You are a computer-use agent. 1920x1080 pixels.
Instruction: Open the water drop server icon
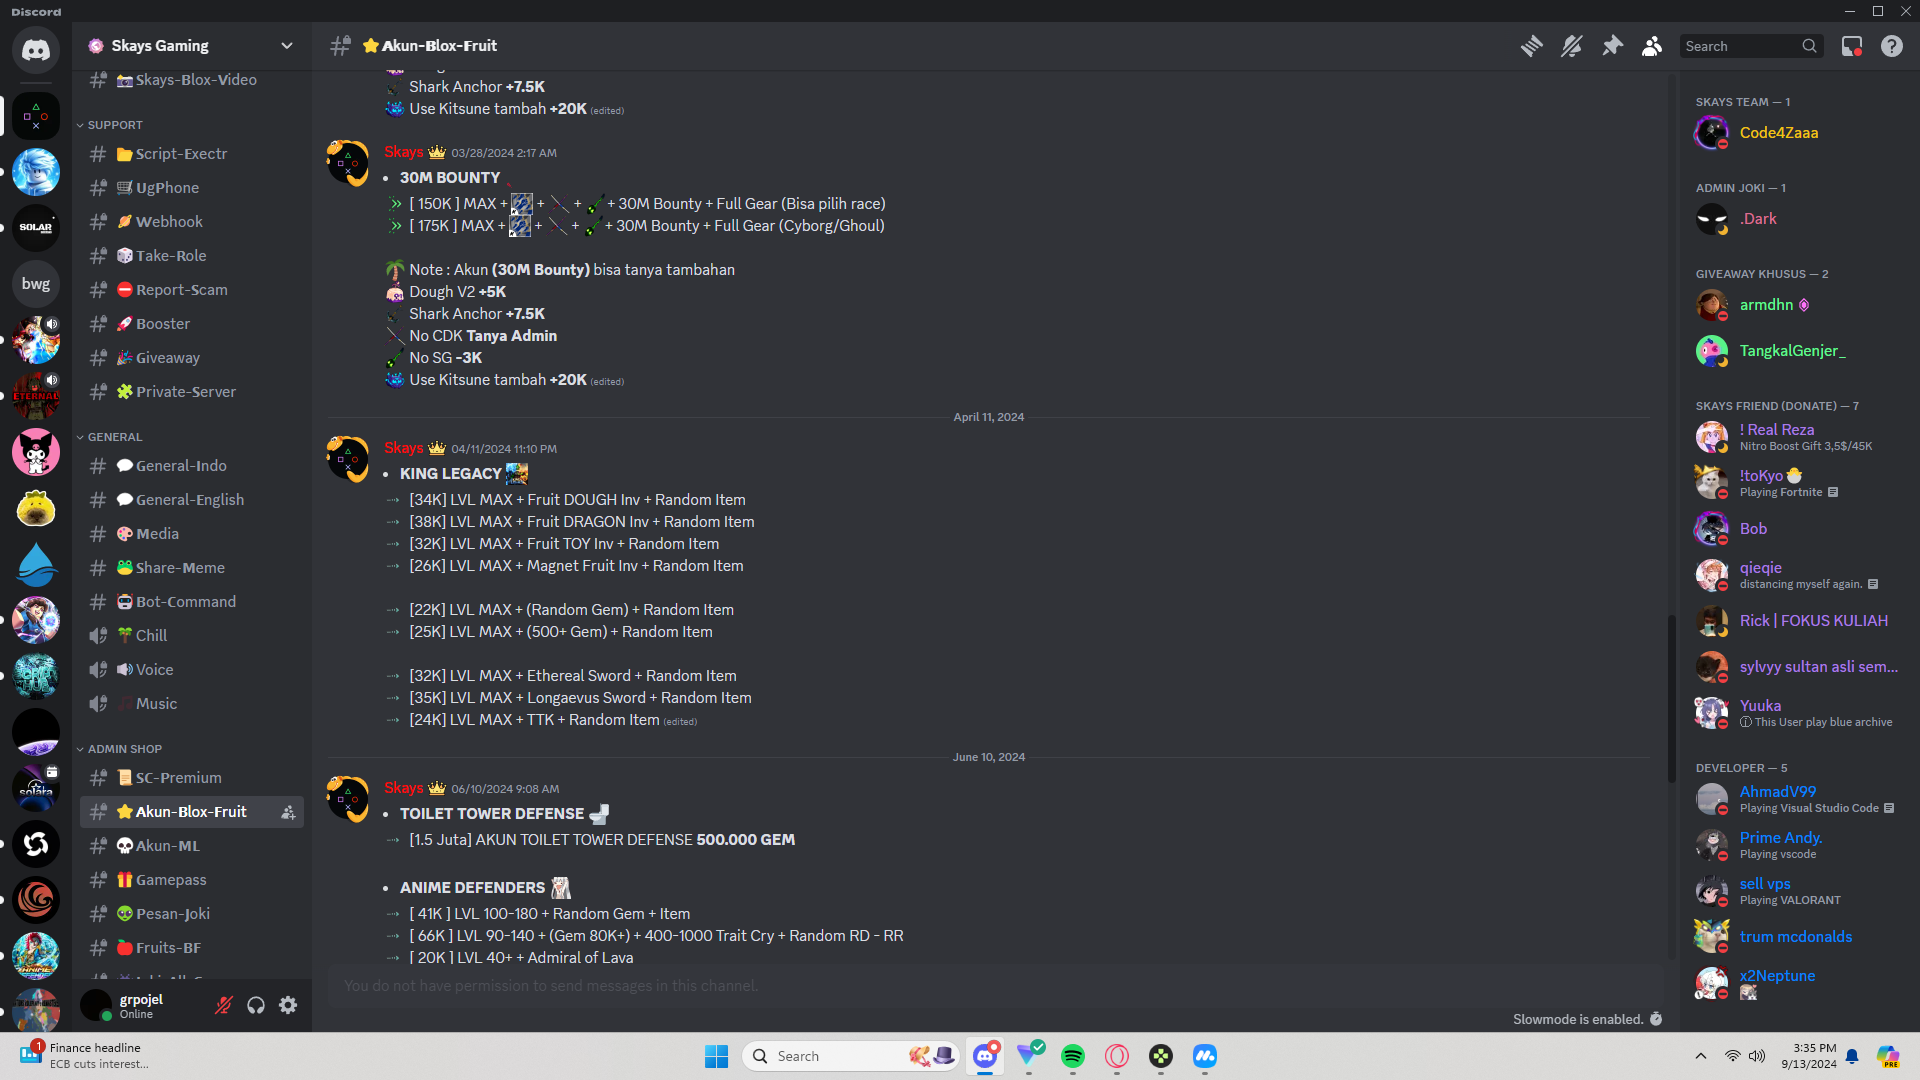[x=36, y=564]
